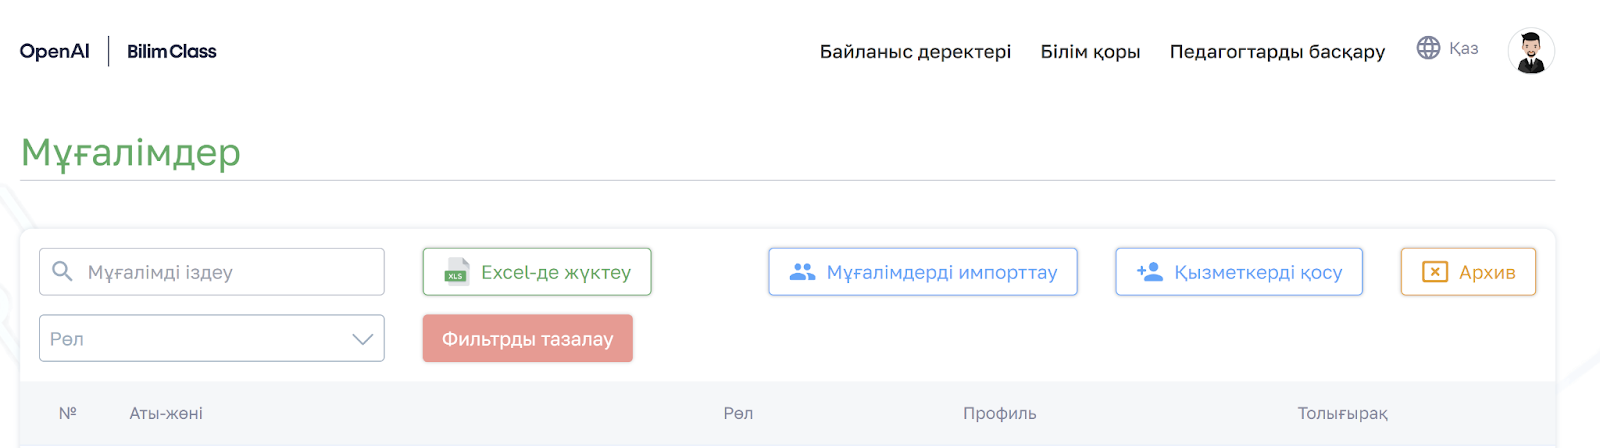Viewport: 1600px width, 448px height.
Task: Open Білім қоры menu item
Action: tap(1090, 51)
